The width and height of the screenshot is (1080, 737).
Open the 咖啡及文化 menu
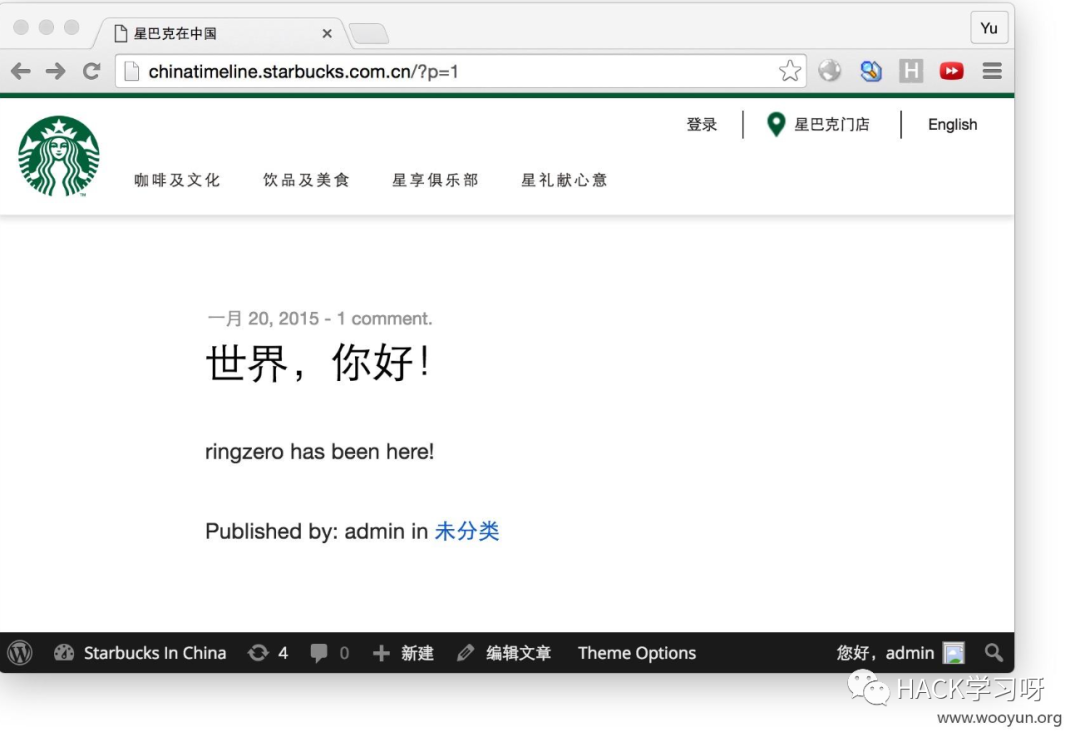(176, 180)
